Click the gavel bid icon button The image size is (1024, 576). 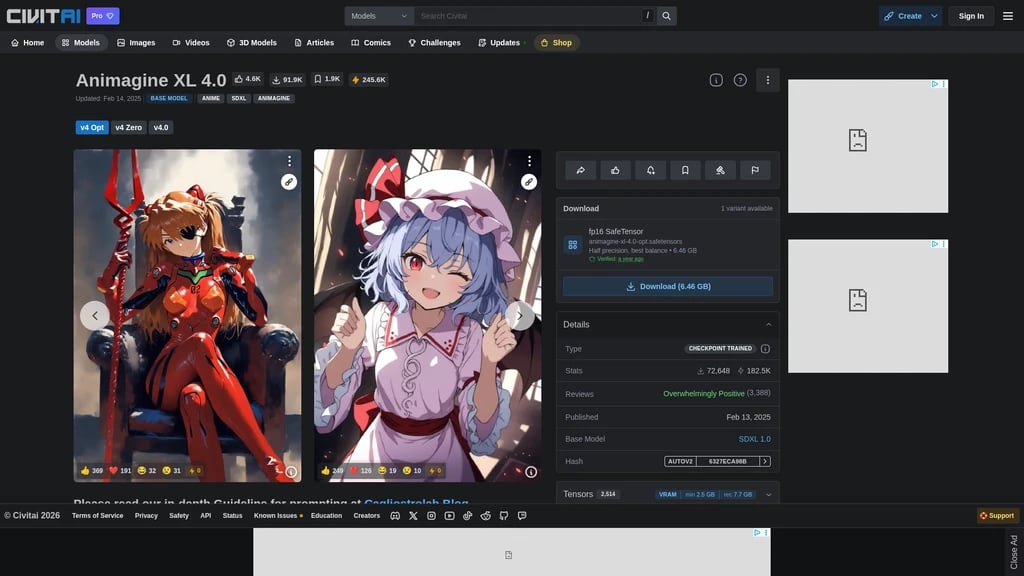pos(720,170)
